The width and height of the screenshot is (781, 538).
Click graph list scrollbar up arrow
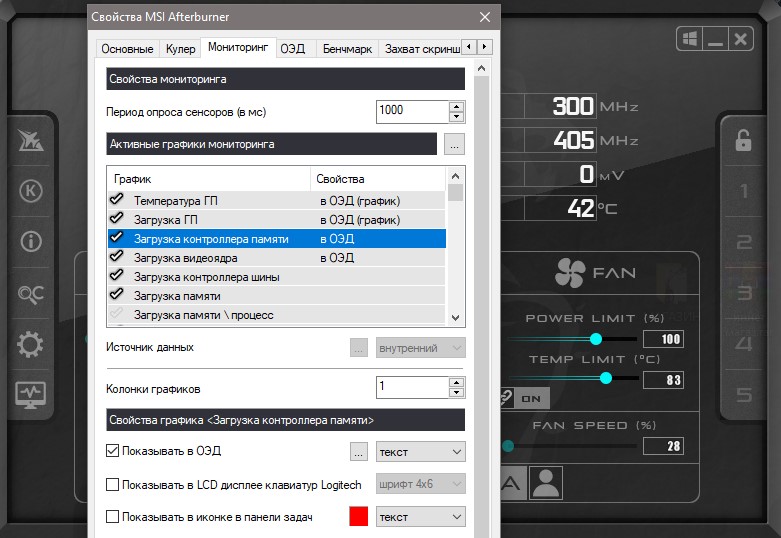point(455,176)
